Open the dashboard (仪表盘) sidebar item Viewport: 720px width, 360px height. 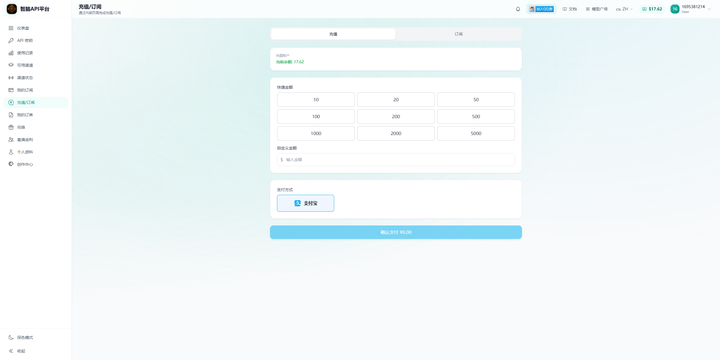click(36, 28)
